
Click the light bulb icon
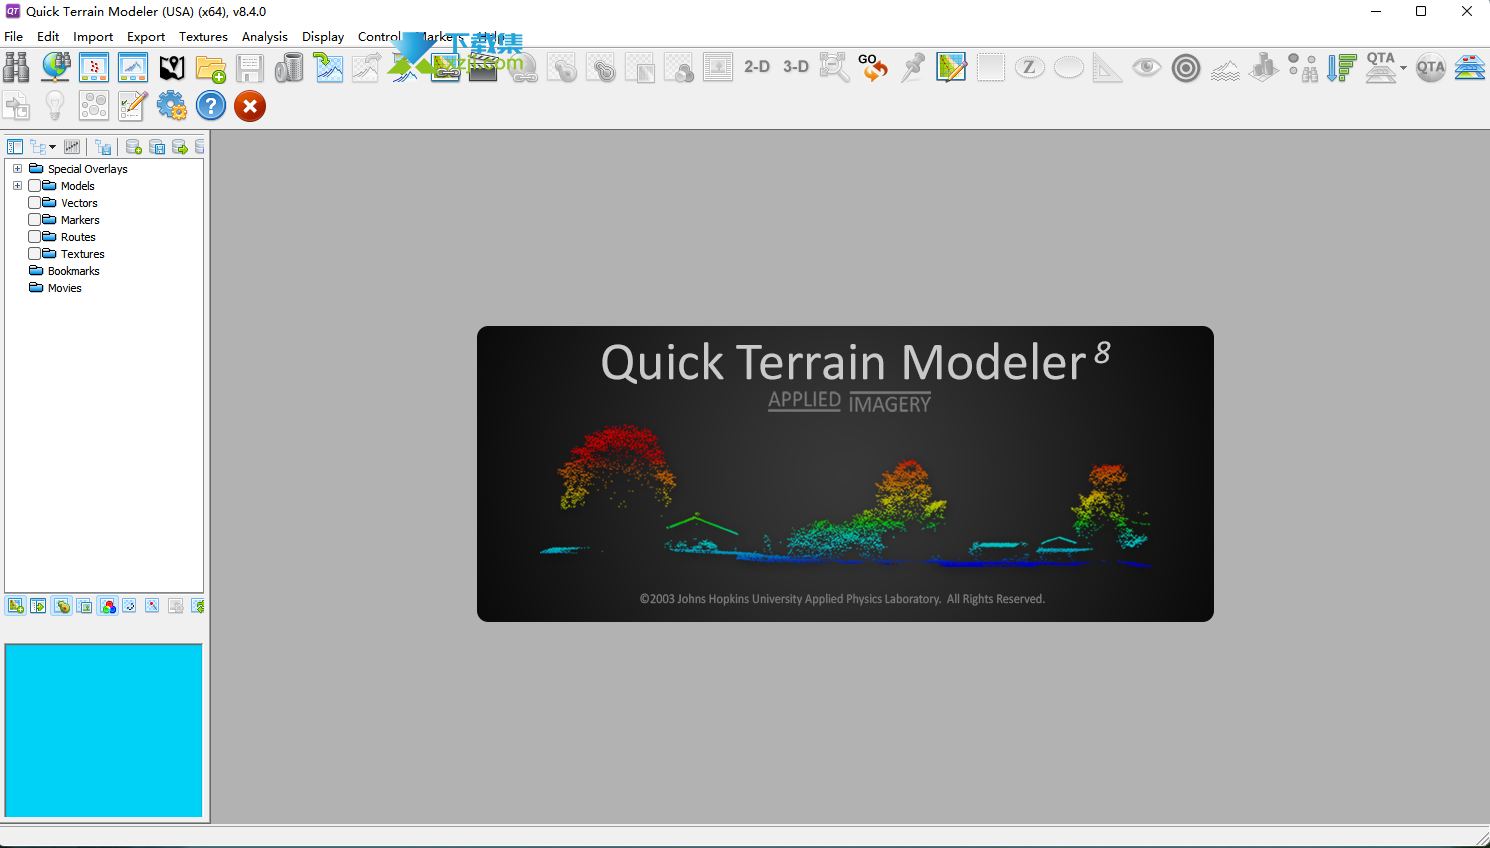55,106
